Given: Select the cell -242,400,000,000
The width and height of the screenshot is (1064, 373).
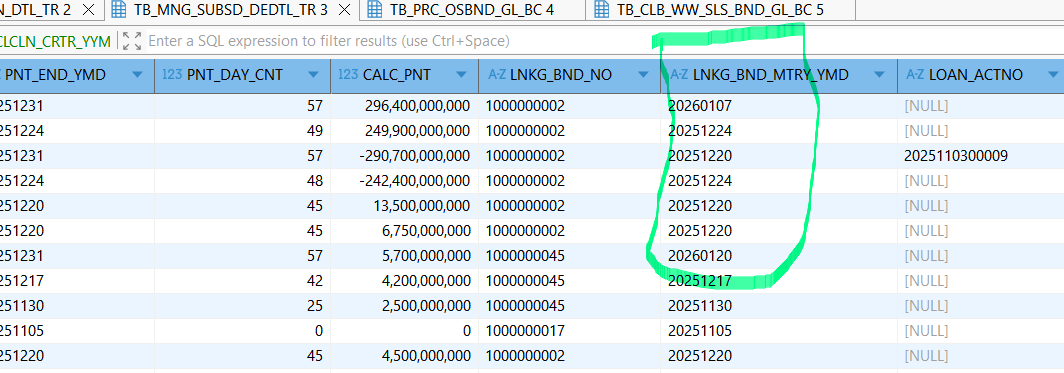Looking at the screenshot, I should [404, 181].
